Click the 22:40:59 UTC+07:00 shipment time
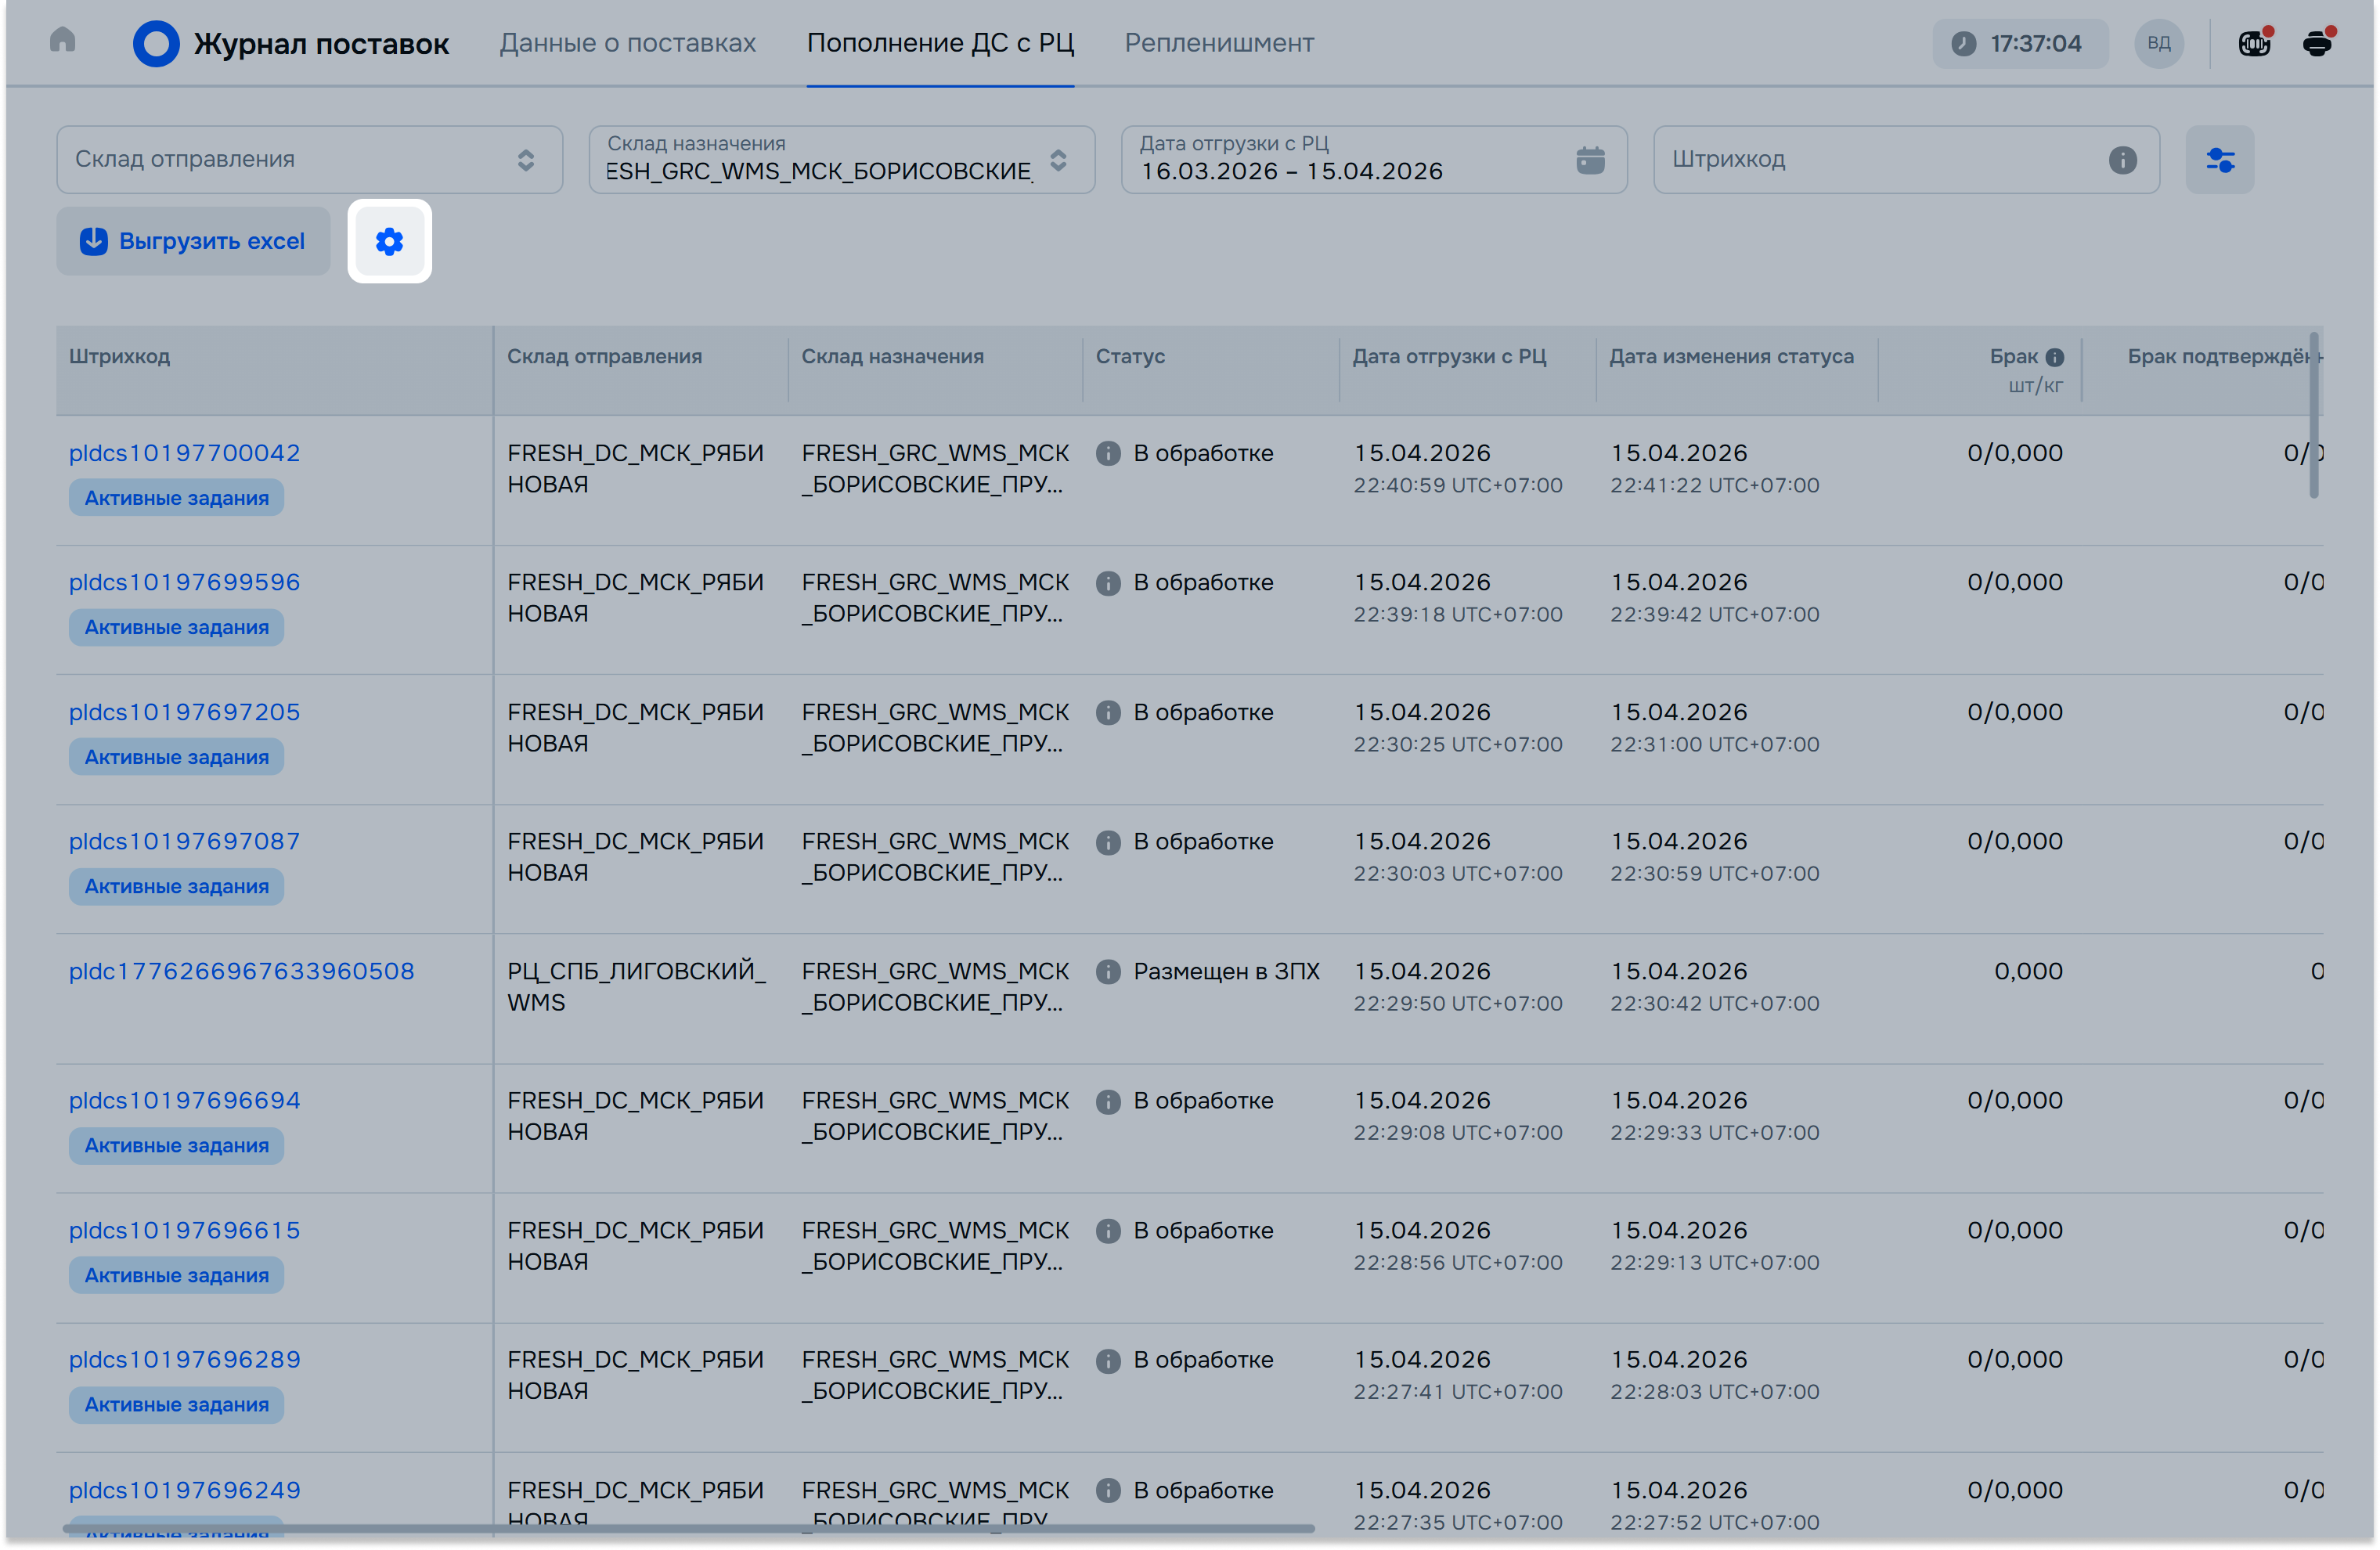Image resolution: width=2380 pixels, height=1550 pixels. click(x=1457, y=485)
